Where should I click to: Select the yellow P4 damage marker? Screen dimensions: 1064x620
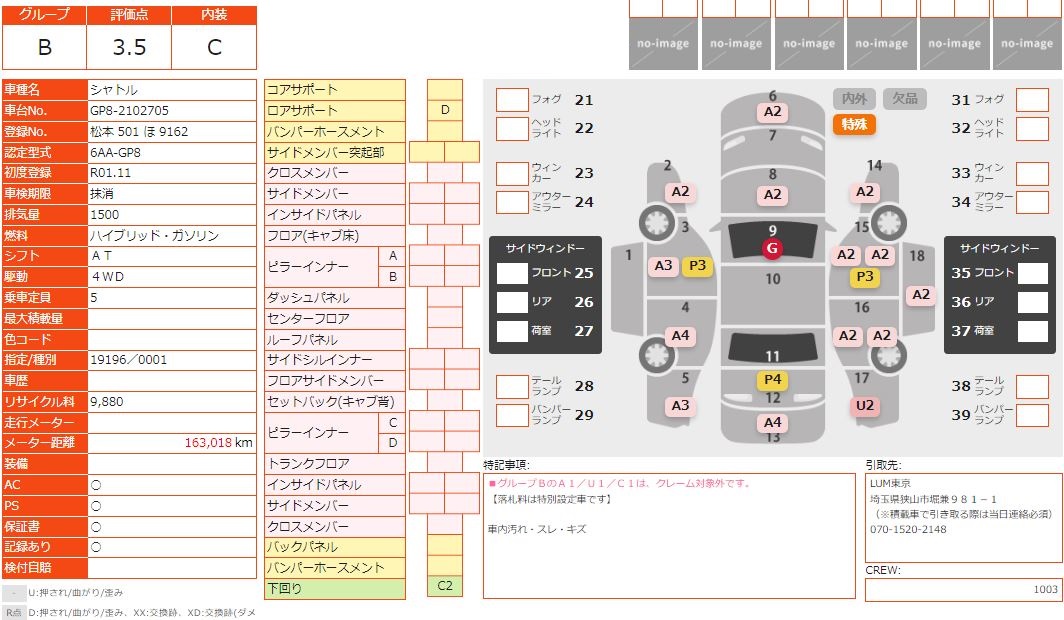772,379
